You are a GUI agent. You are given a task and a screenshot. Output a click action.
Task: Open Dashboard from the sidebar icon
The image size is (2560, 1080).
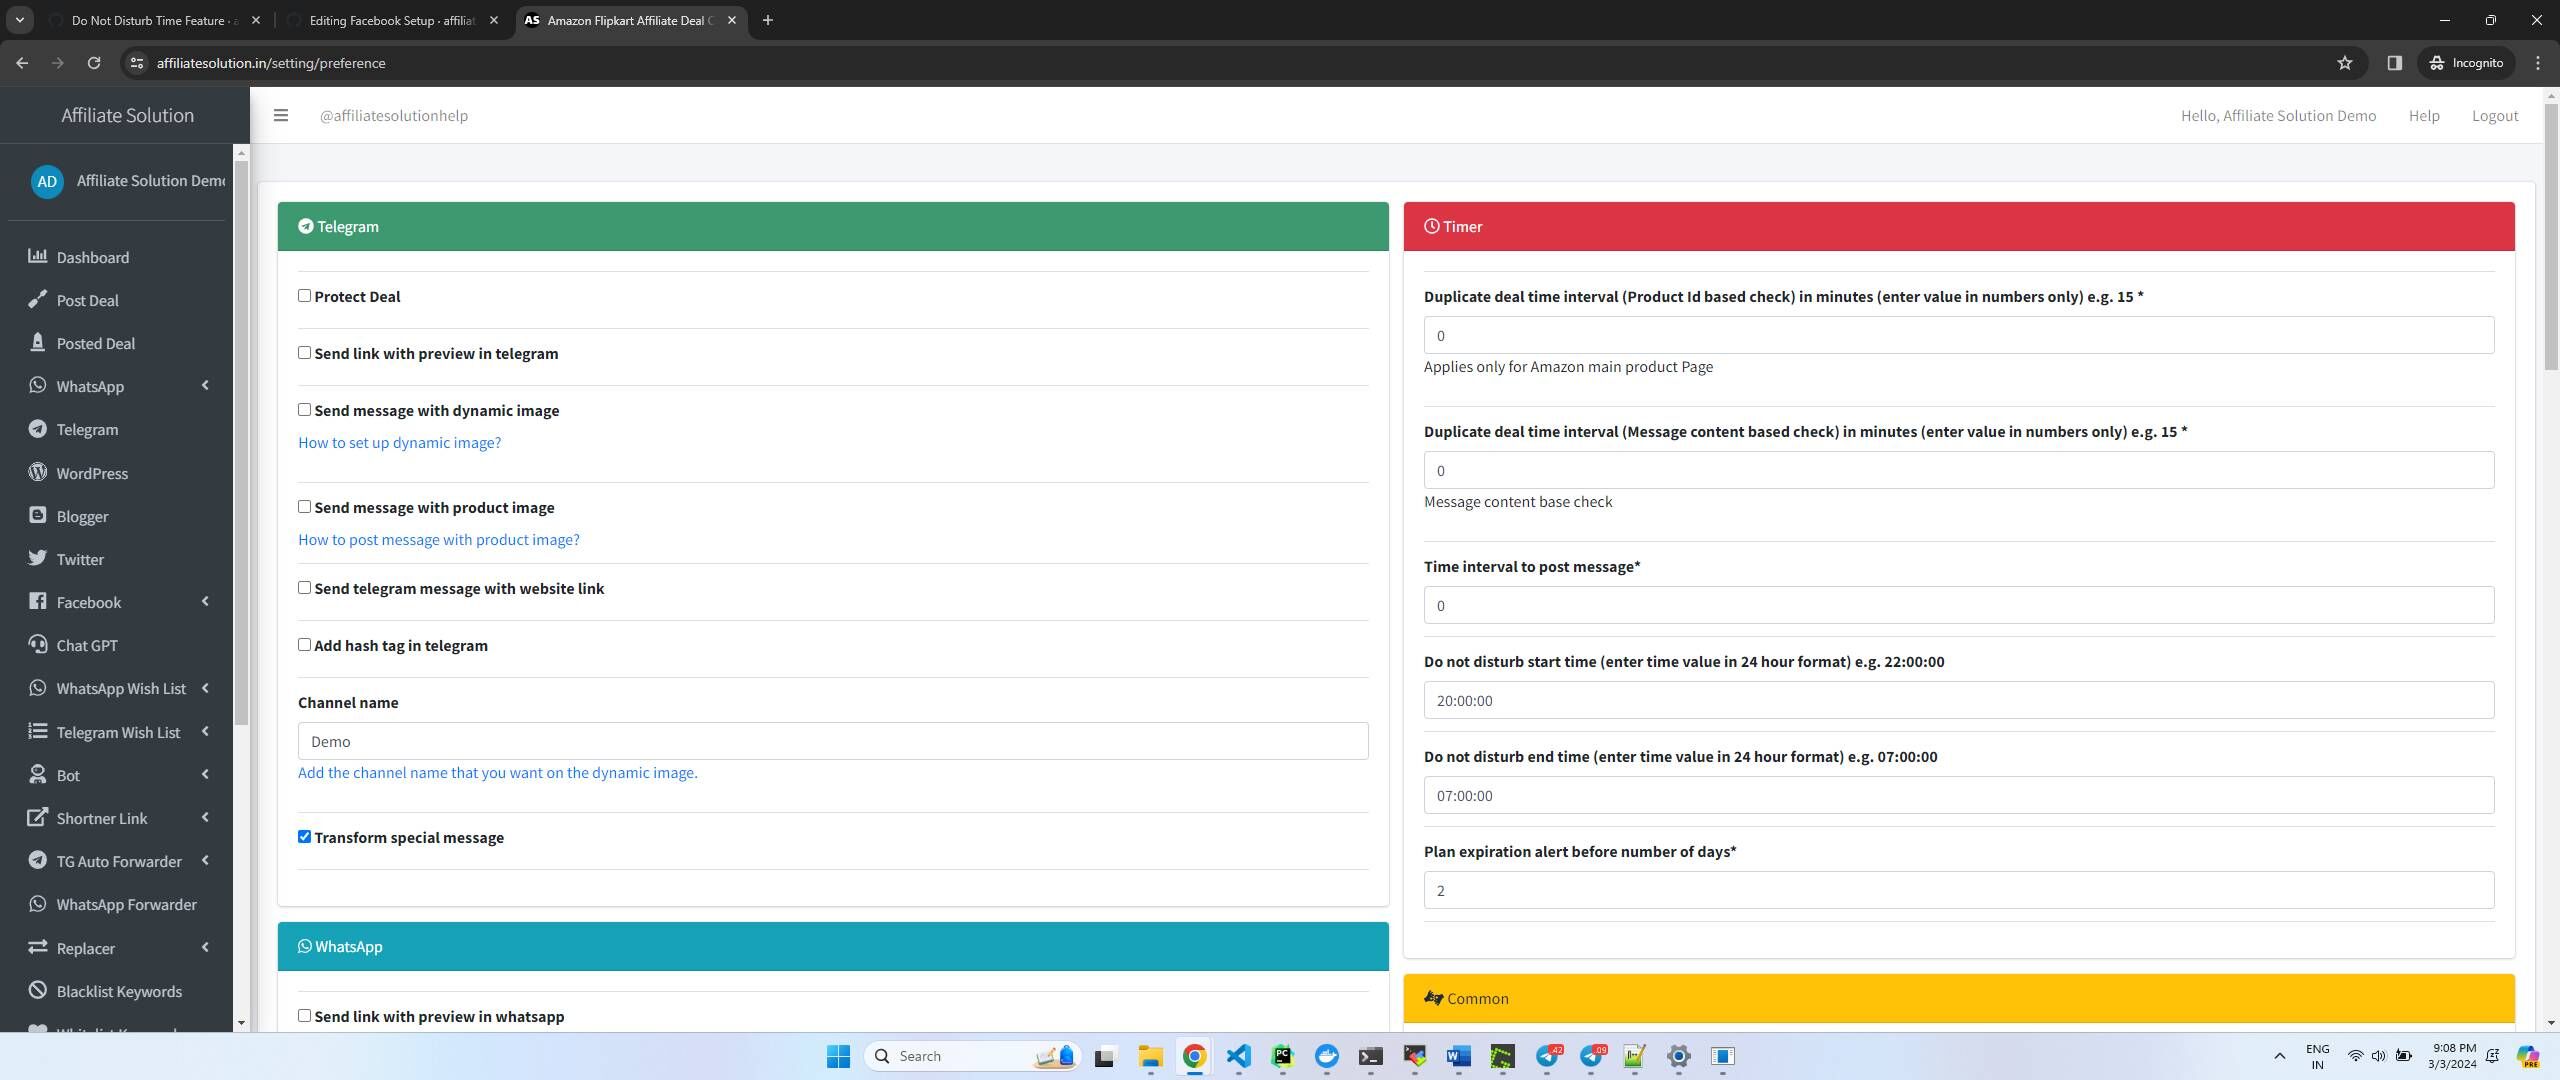tap(37, 256)
